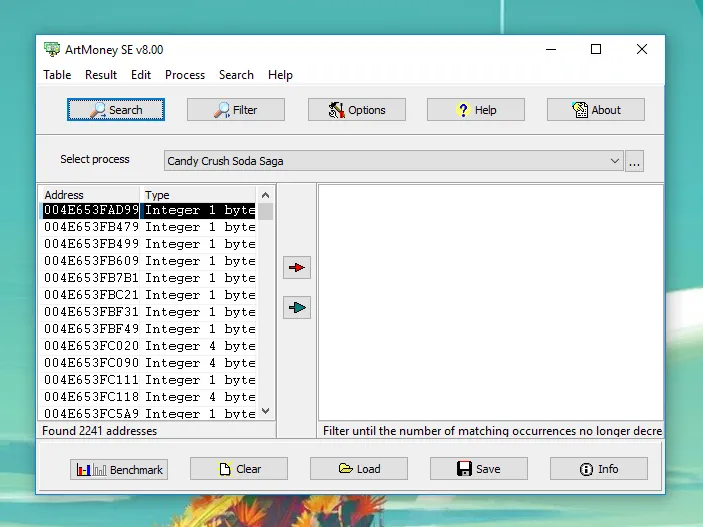703x527 pixels.
Task: Minimize the ArtMoney window
Action: tap(551, 49)
